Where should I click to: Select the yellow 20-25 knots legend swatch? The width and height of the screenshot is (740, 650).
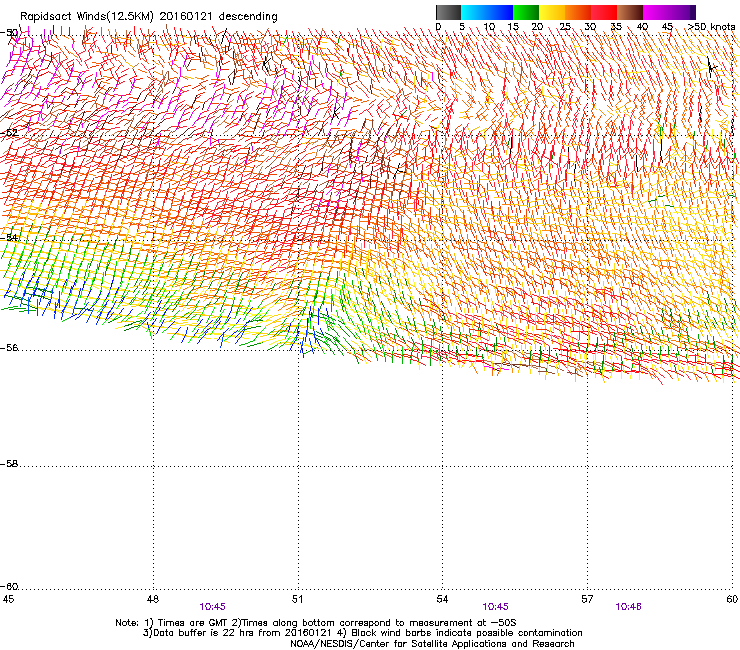tap(552, 12)
